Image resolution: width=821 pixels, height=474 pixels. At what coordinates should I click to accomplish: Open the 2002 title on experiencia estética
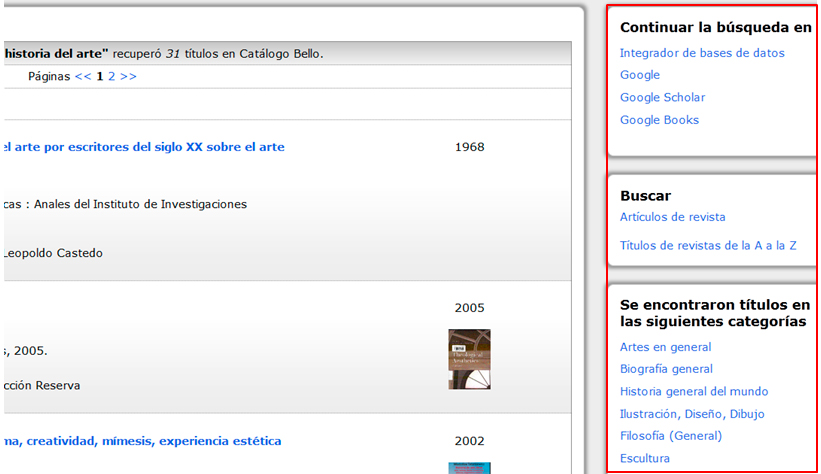[x=141, y=441]
